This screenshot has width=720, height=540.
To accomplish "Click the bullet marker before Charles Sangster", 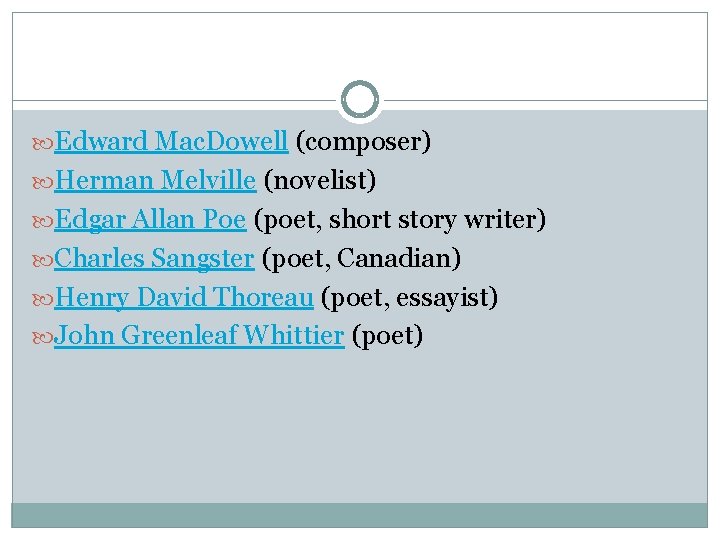I will point(42,260).
